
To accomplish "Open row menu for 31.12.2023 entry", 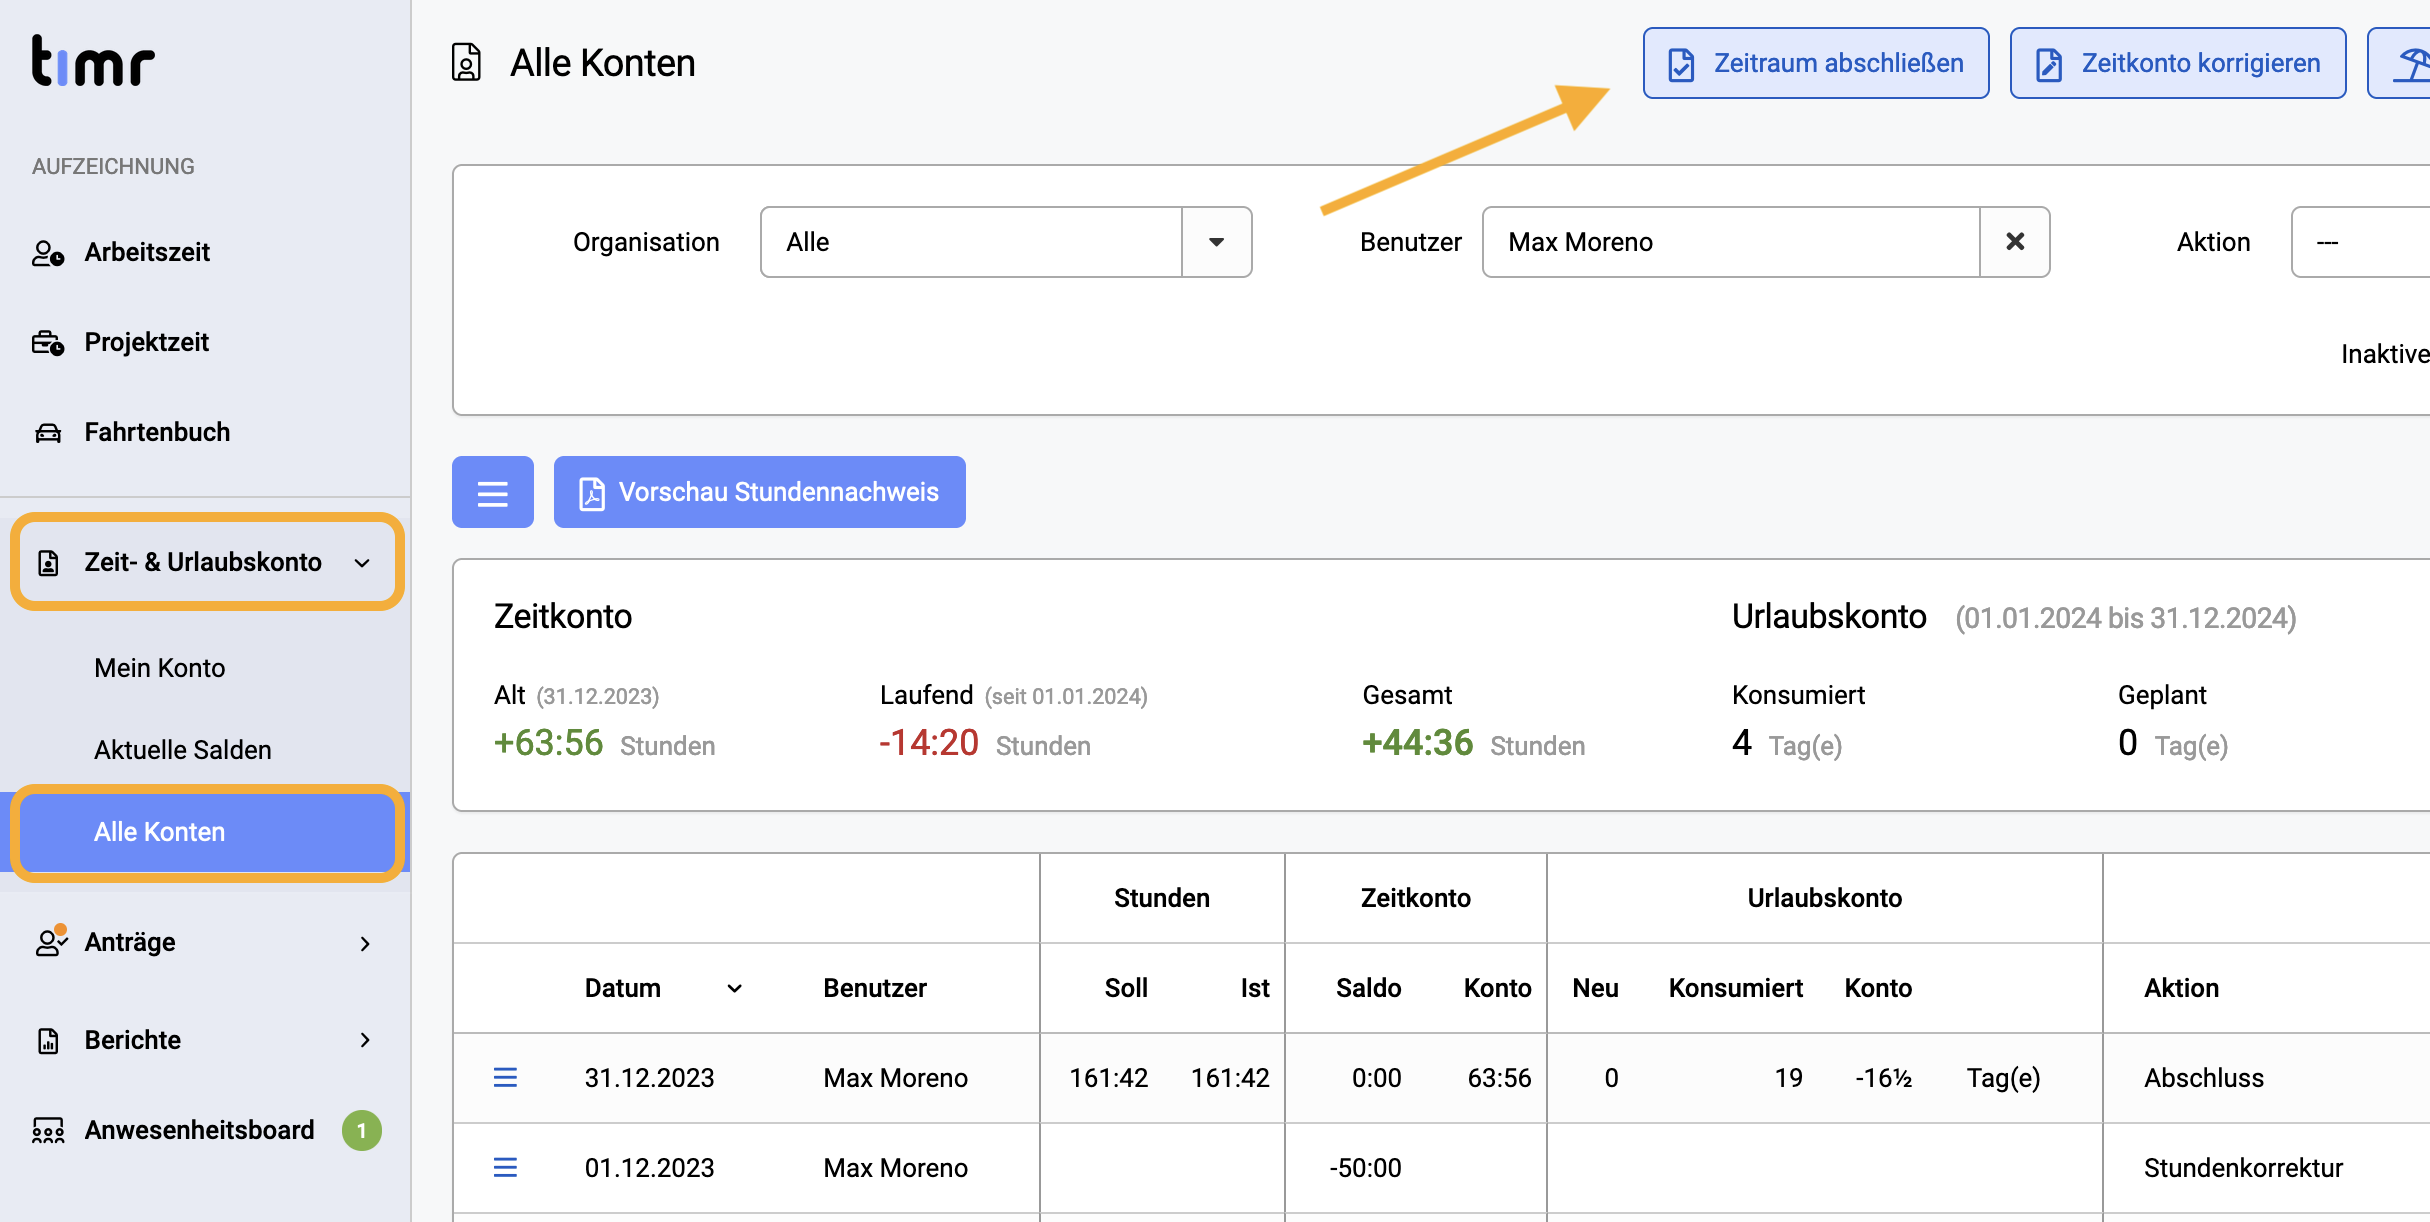I will tap(506, 1077).
